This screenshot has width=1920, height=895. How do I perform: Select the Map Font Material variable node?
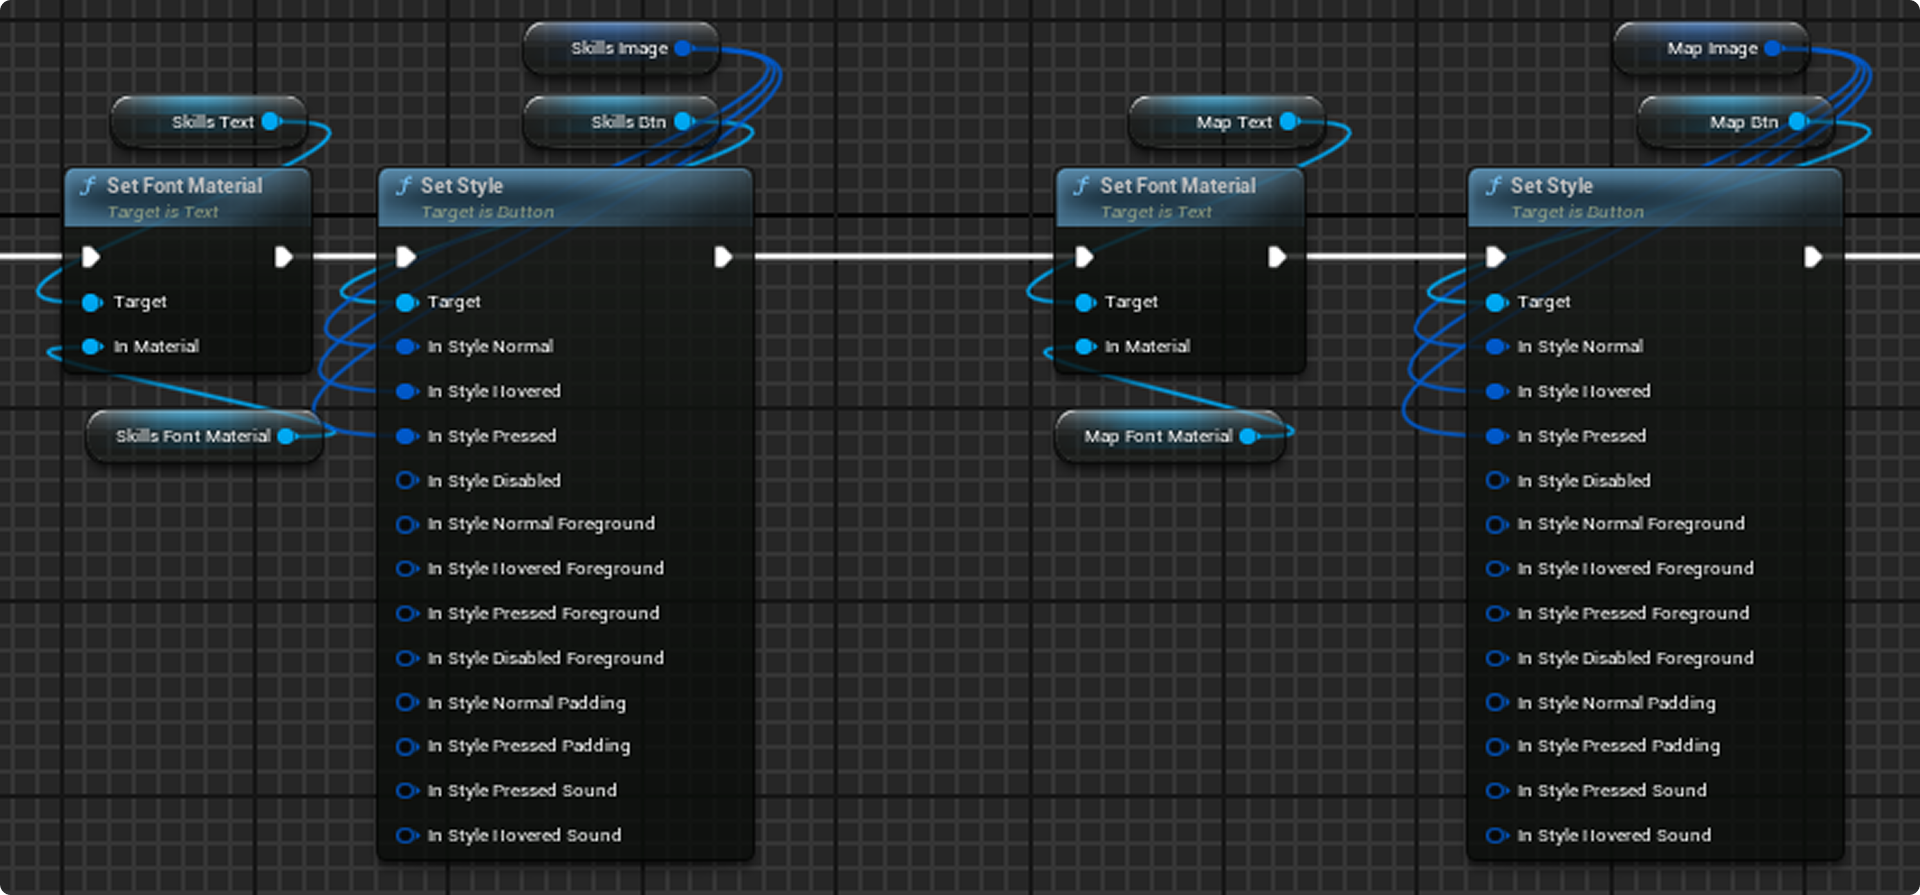tap(1157, 436)
